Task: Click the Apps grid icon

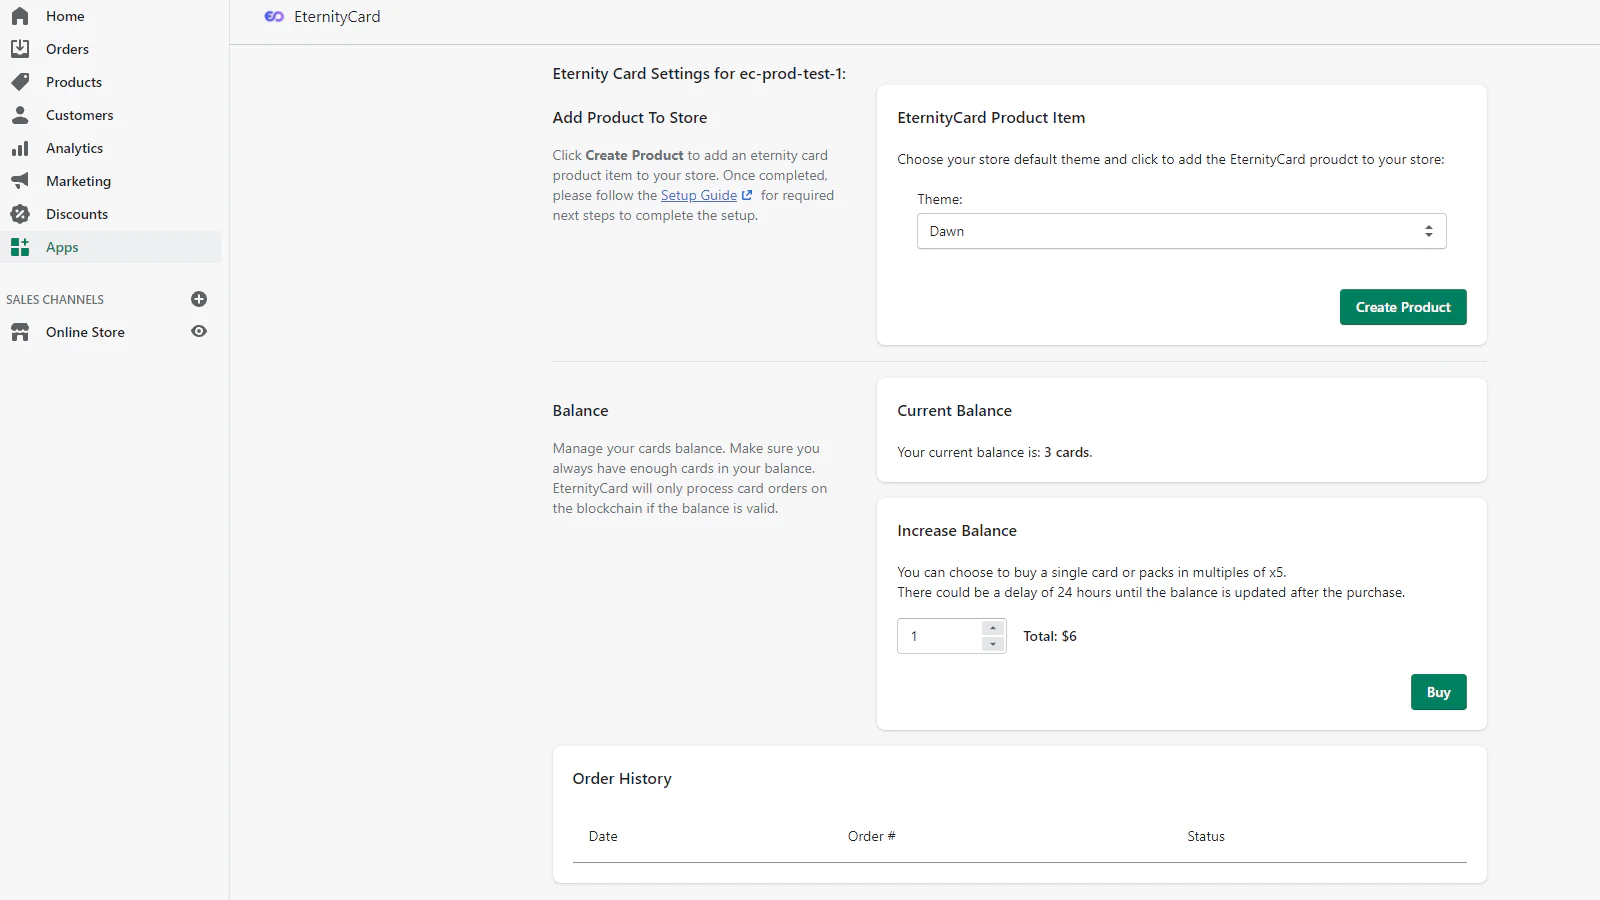Action: tap(20, 247)
